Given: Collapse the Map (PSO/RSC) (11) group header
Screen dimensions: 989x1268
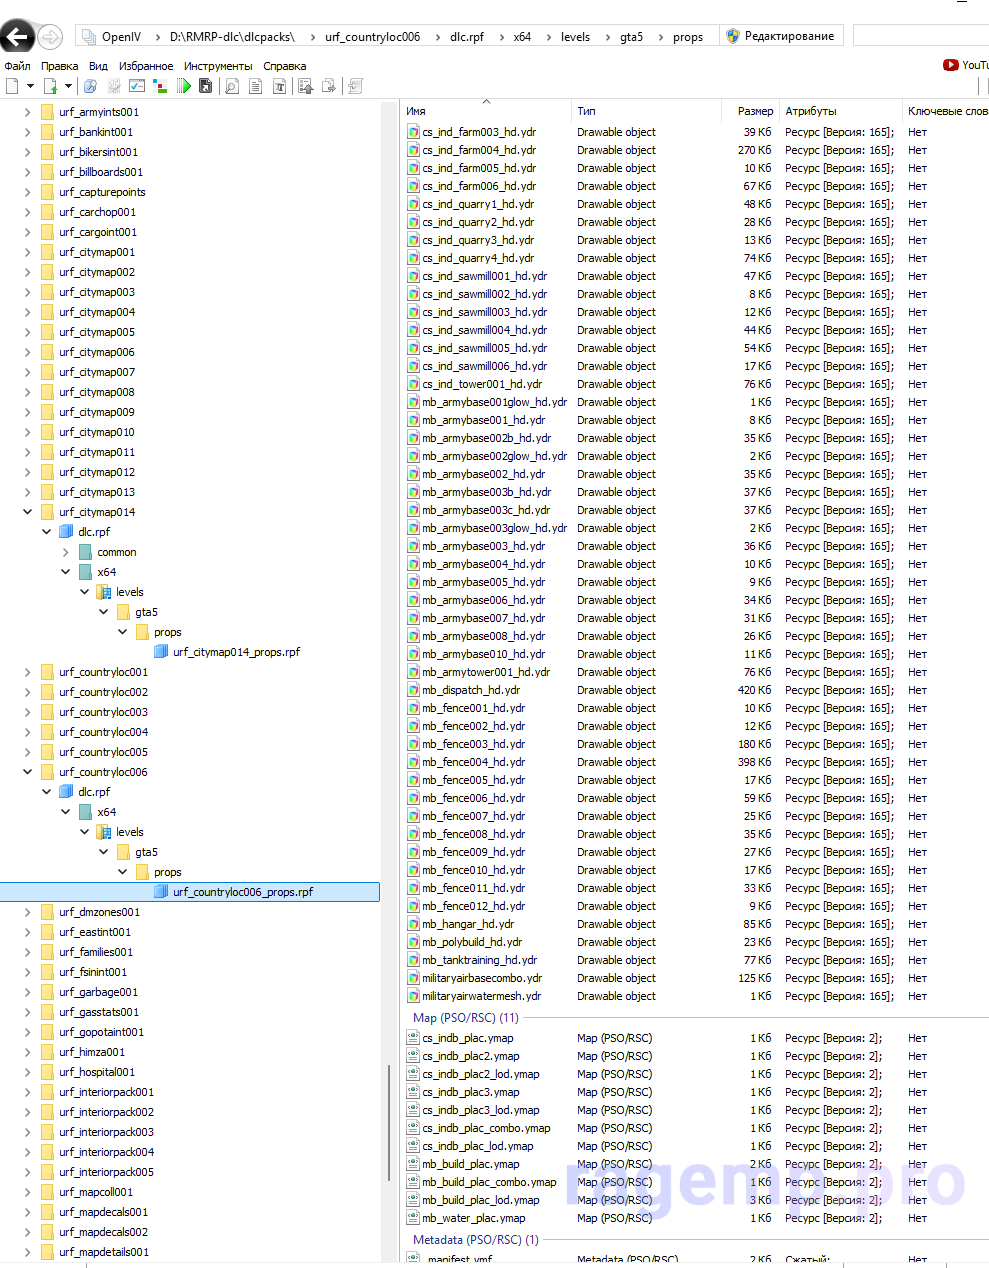Looking at the screenshot, I should (x=466, y=1018).
